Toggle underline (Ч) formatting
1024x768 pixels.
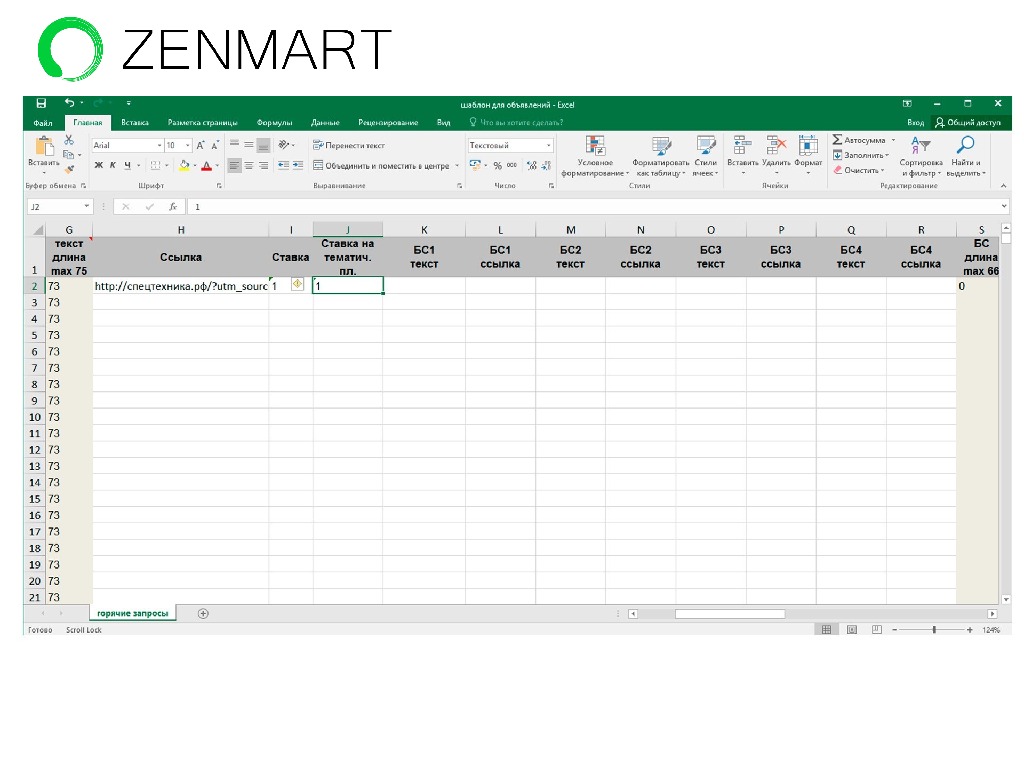tap(127, 166)
